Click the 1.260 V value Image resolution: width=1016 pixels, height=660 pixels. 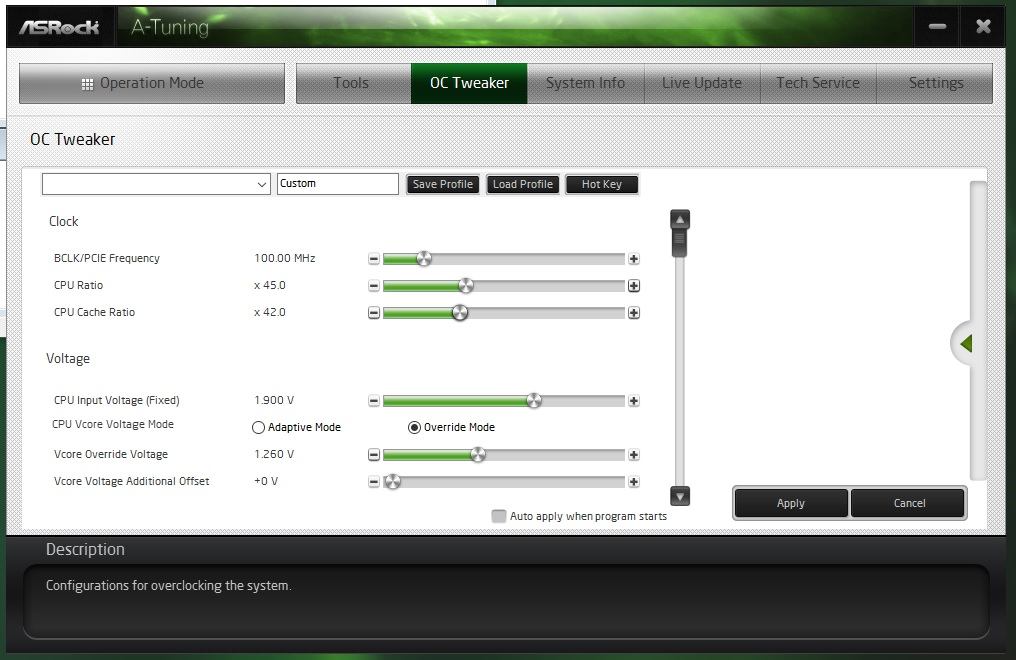(274, 454)
